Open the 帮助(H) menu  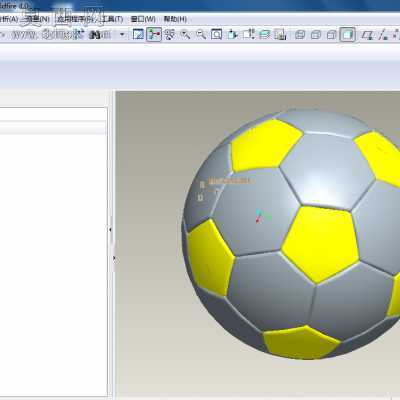(175, 19)
